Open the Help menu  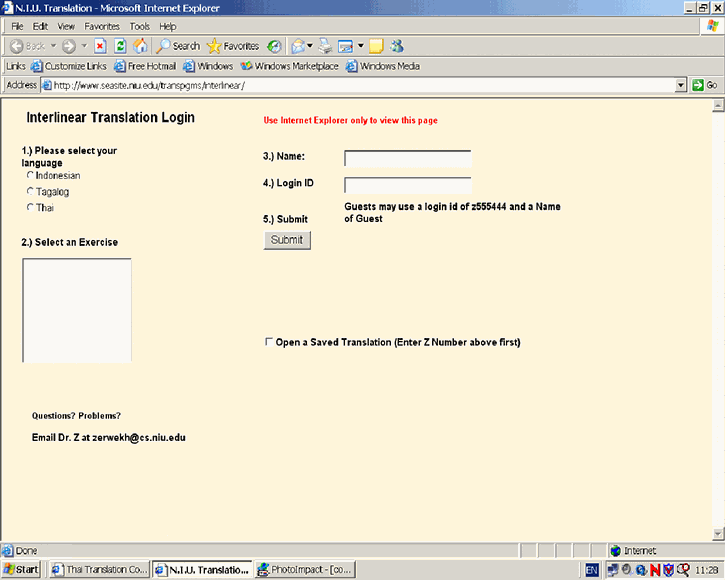tap(168, 26)
